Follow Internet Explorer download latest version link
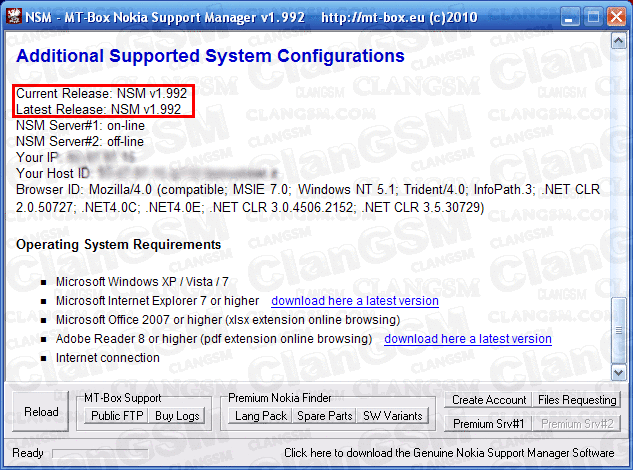 pos(355,301)
